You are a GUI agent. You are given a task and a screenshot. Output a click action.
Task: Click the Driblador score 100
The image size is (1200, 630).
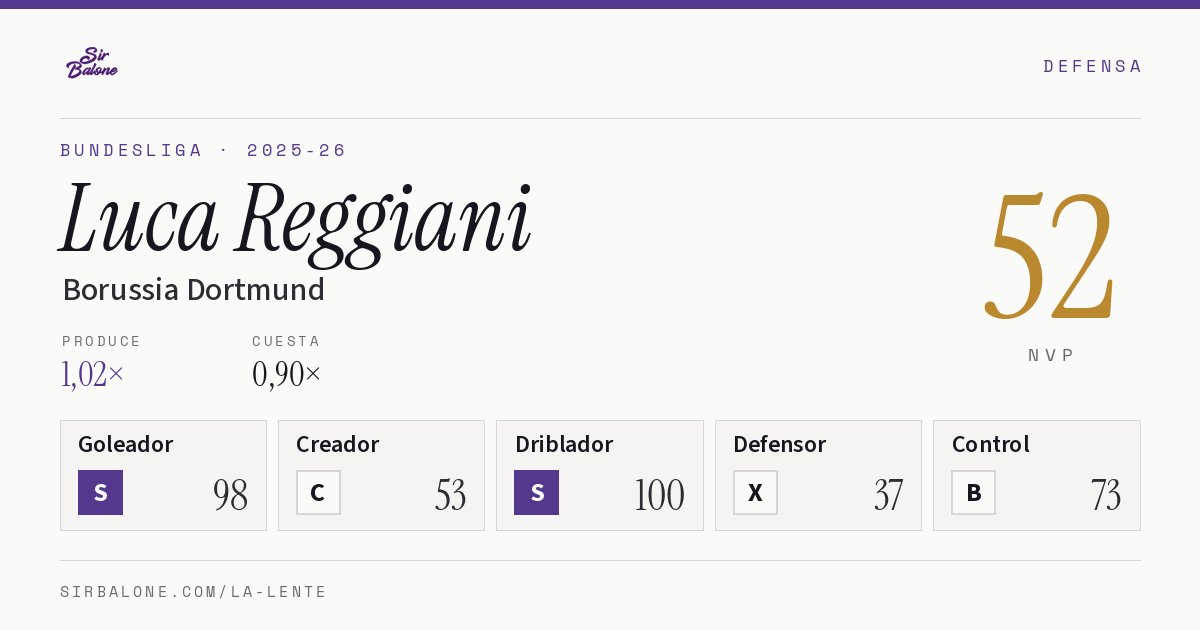(x=659, y=495)
